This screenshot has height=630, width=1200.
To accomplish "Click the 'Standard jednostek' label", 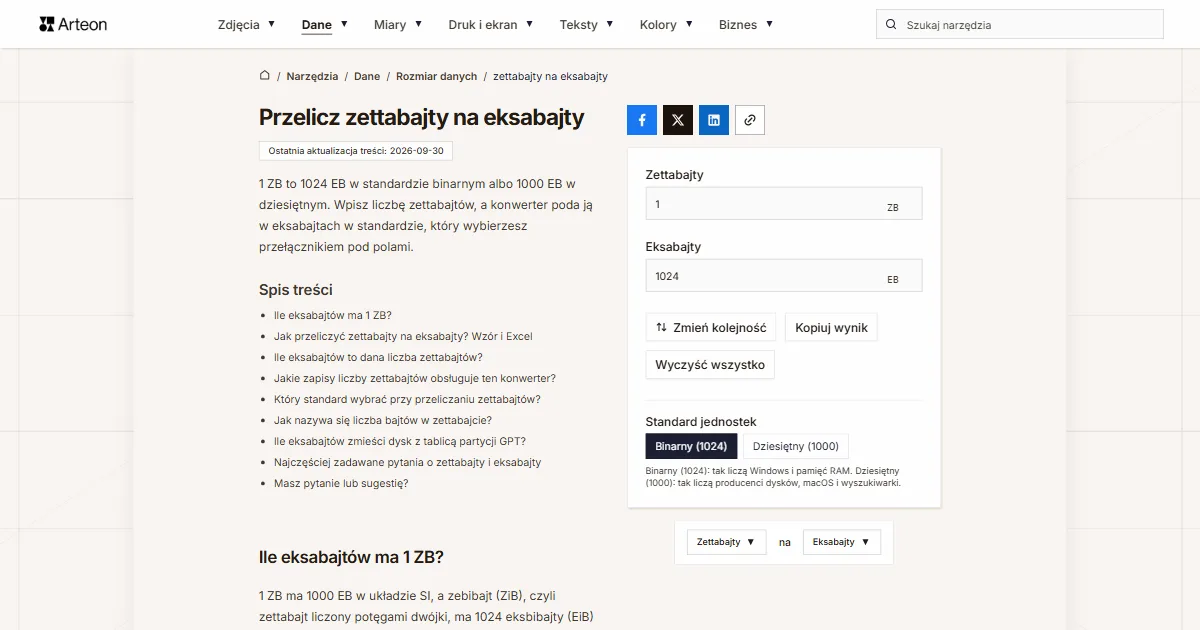I will tap(701, 421).
